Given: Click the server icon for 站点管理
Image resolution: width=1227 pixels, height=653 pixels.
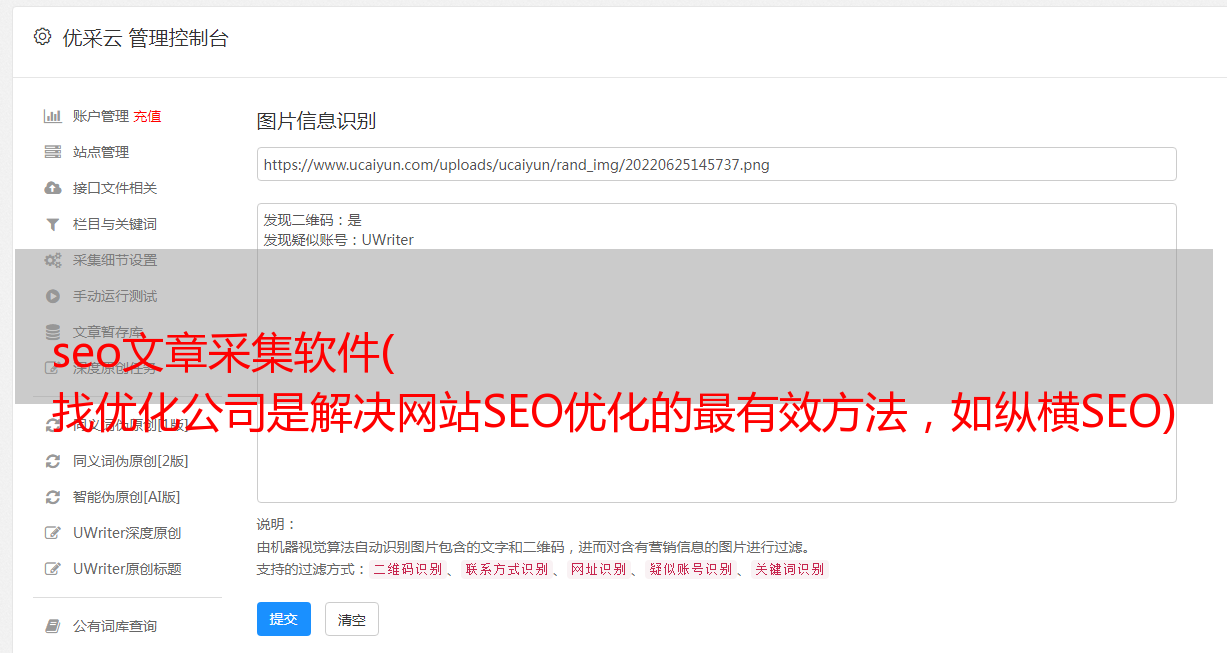Looking at the screenshot, I should pyautogui.click(x=53, y=152).
